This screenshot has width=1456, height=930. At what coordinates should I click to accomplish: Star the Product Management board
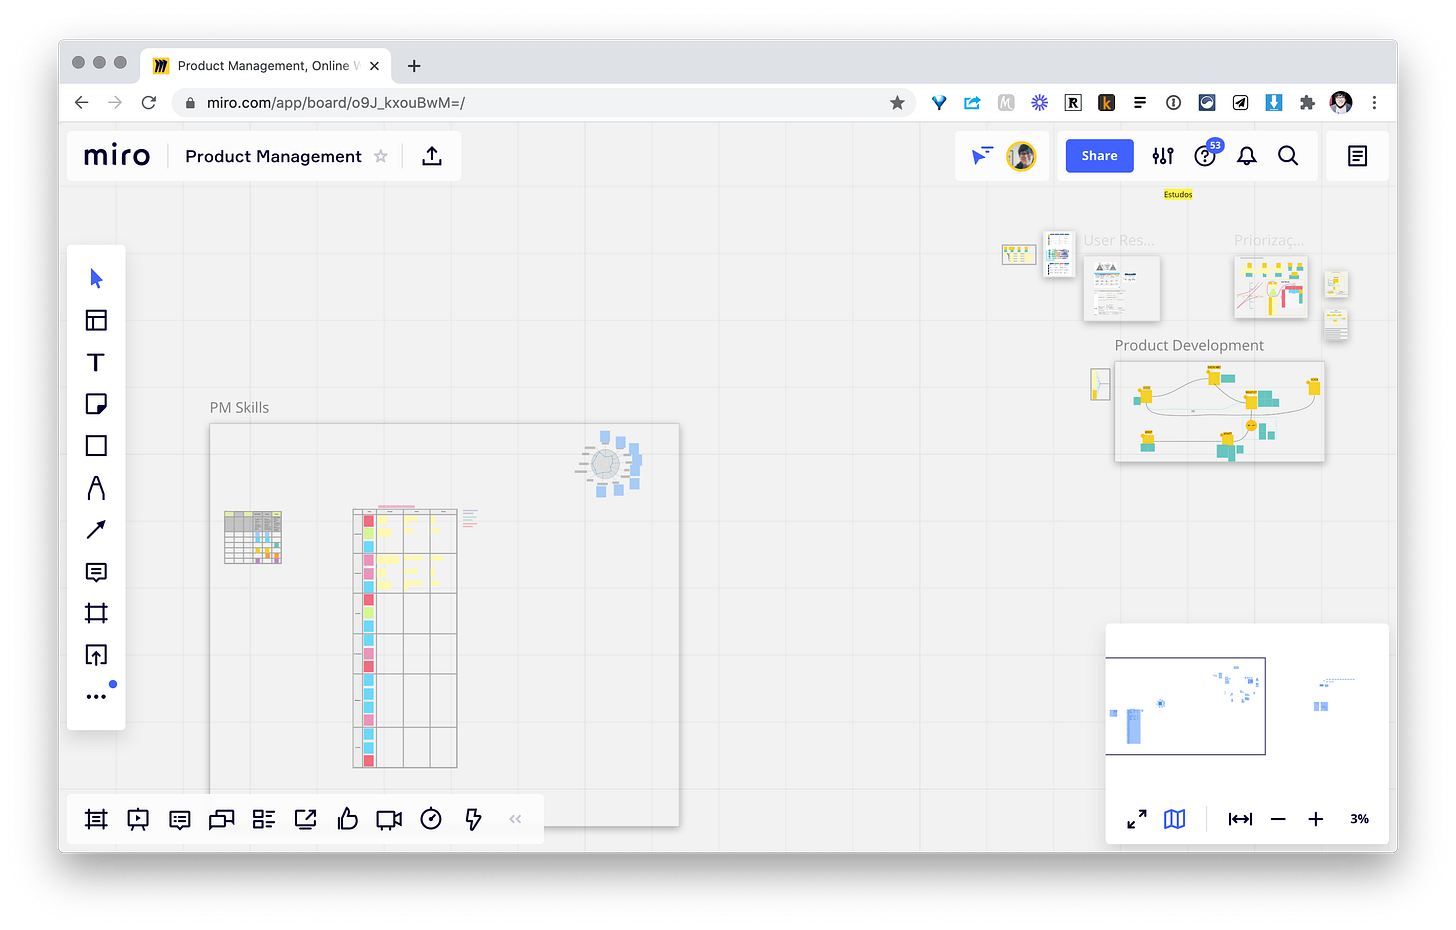point(381,156)
